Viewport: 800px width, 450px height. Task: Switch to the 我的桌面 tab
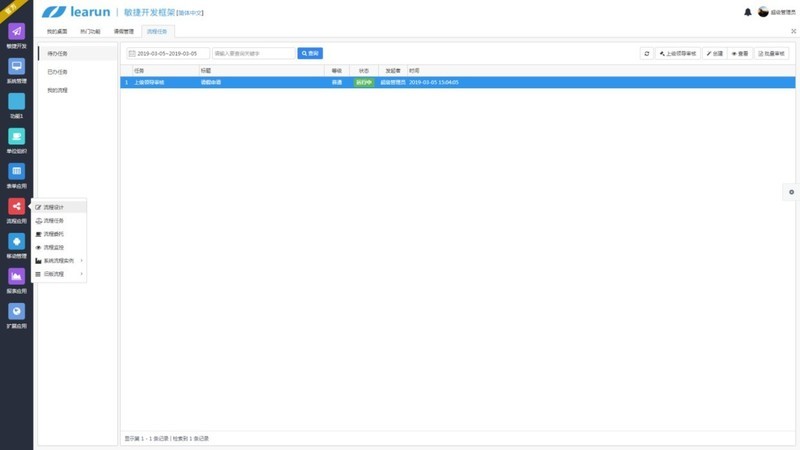[57, 31]
